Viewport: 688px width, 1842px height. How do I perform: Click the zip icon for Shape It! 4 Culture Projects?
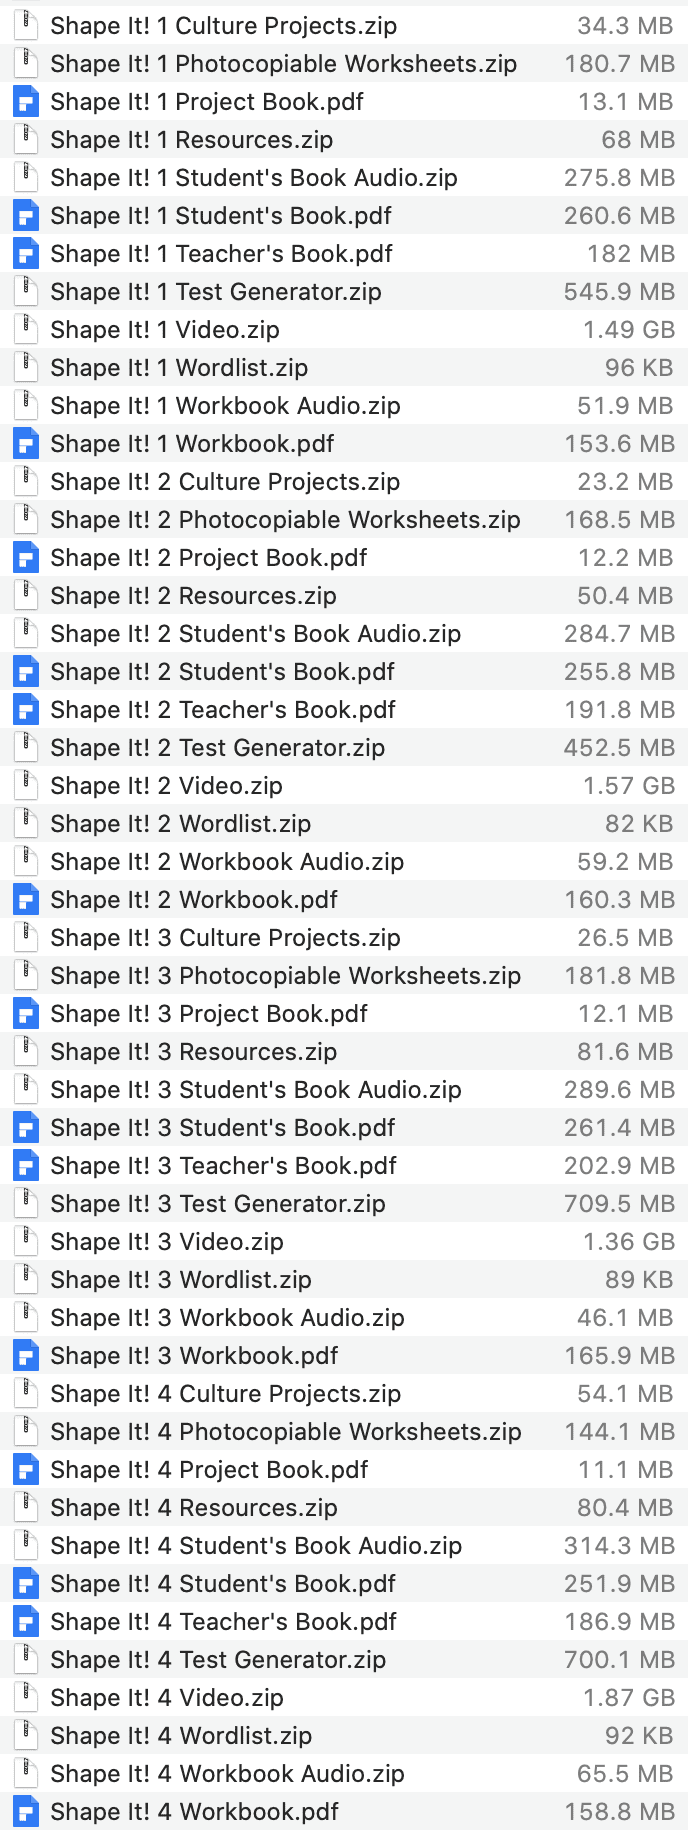pos(25,1393)
